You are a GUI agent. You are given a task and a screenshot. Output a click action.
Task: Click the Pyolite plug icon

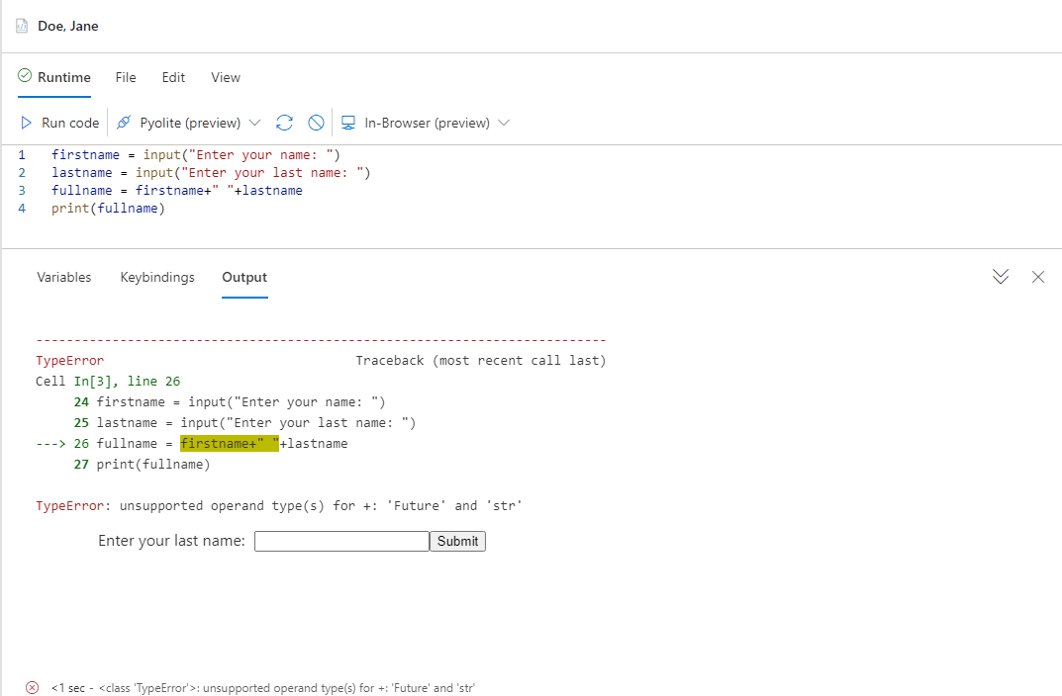pos(122,122)
